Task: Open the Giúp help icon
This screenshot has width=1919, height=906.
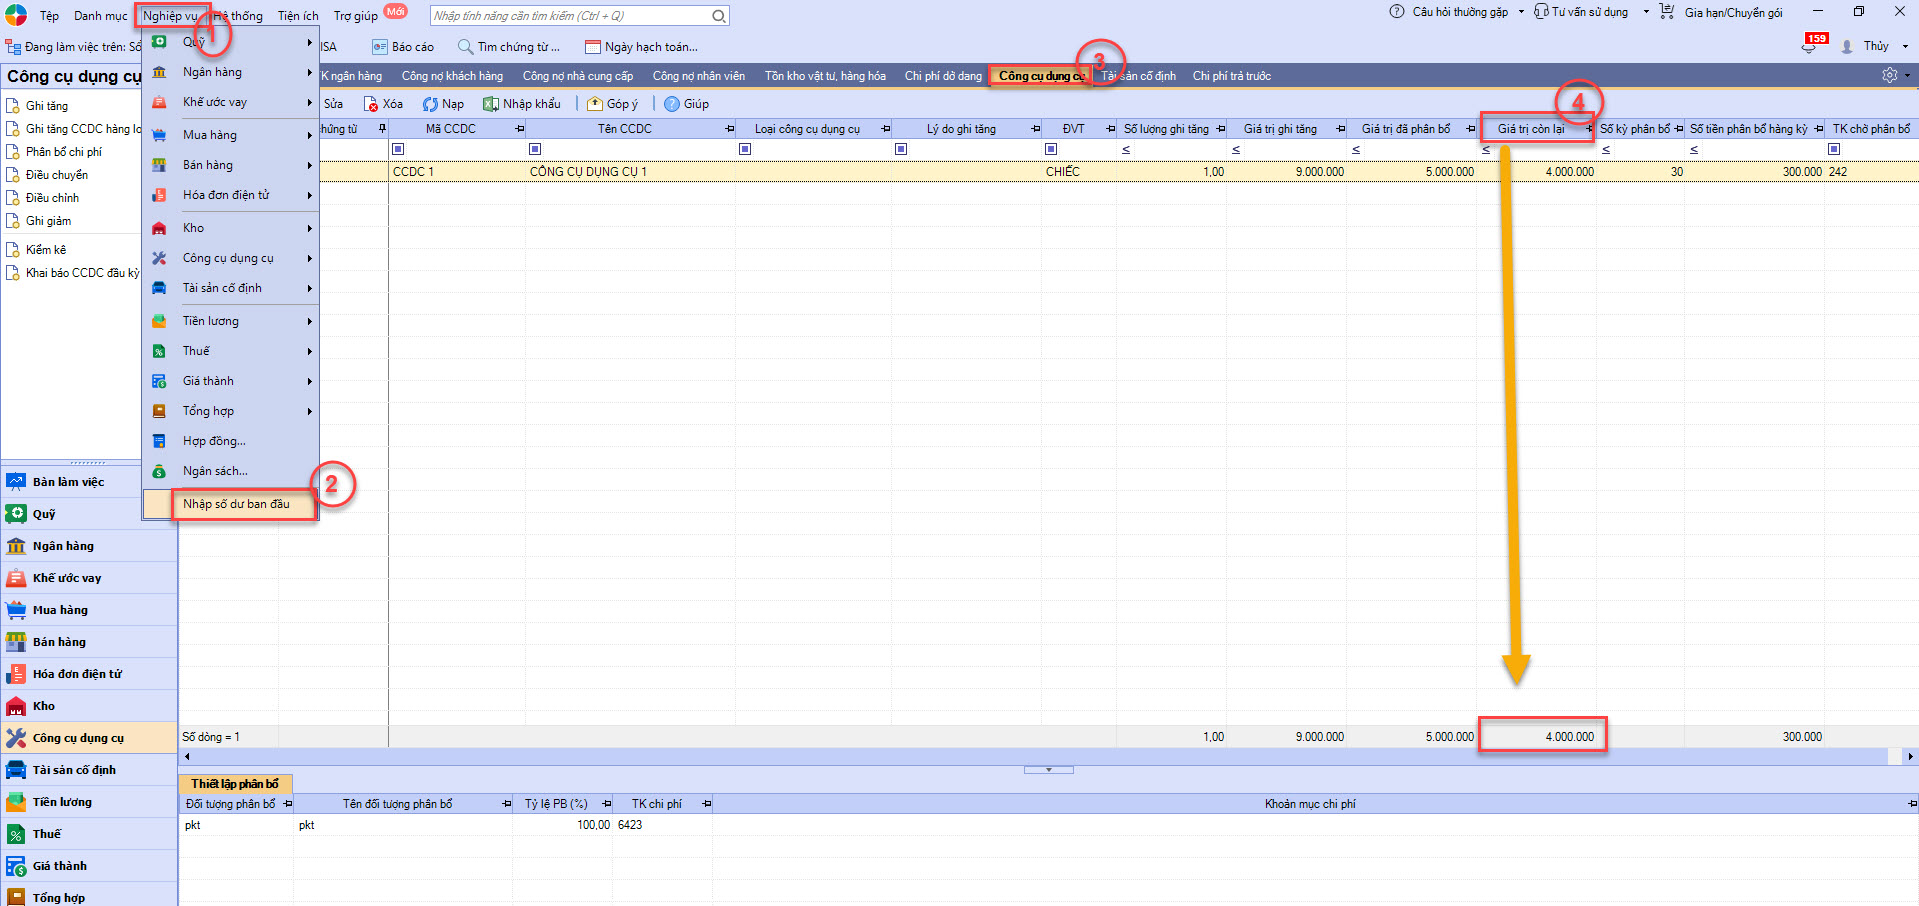Action: pyautogui.click(x=672, y=104)
